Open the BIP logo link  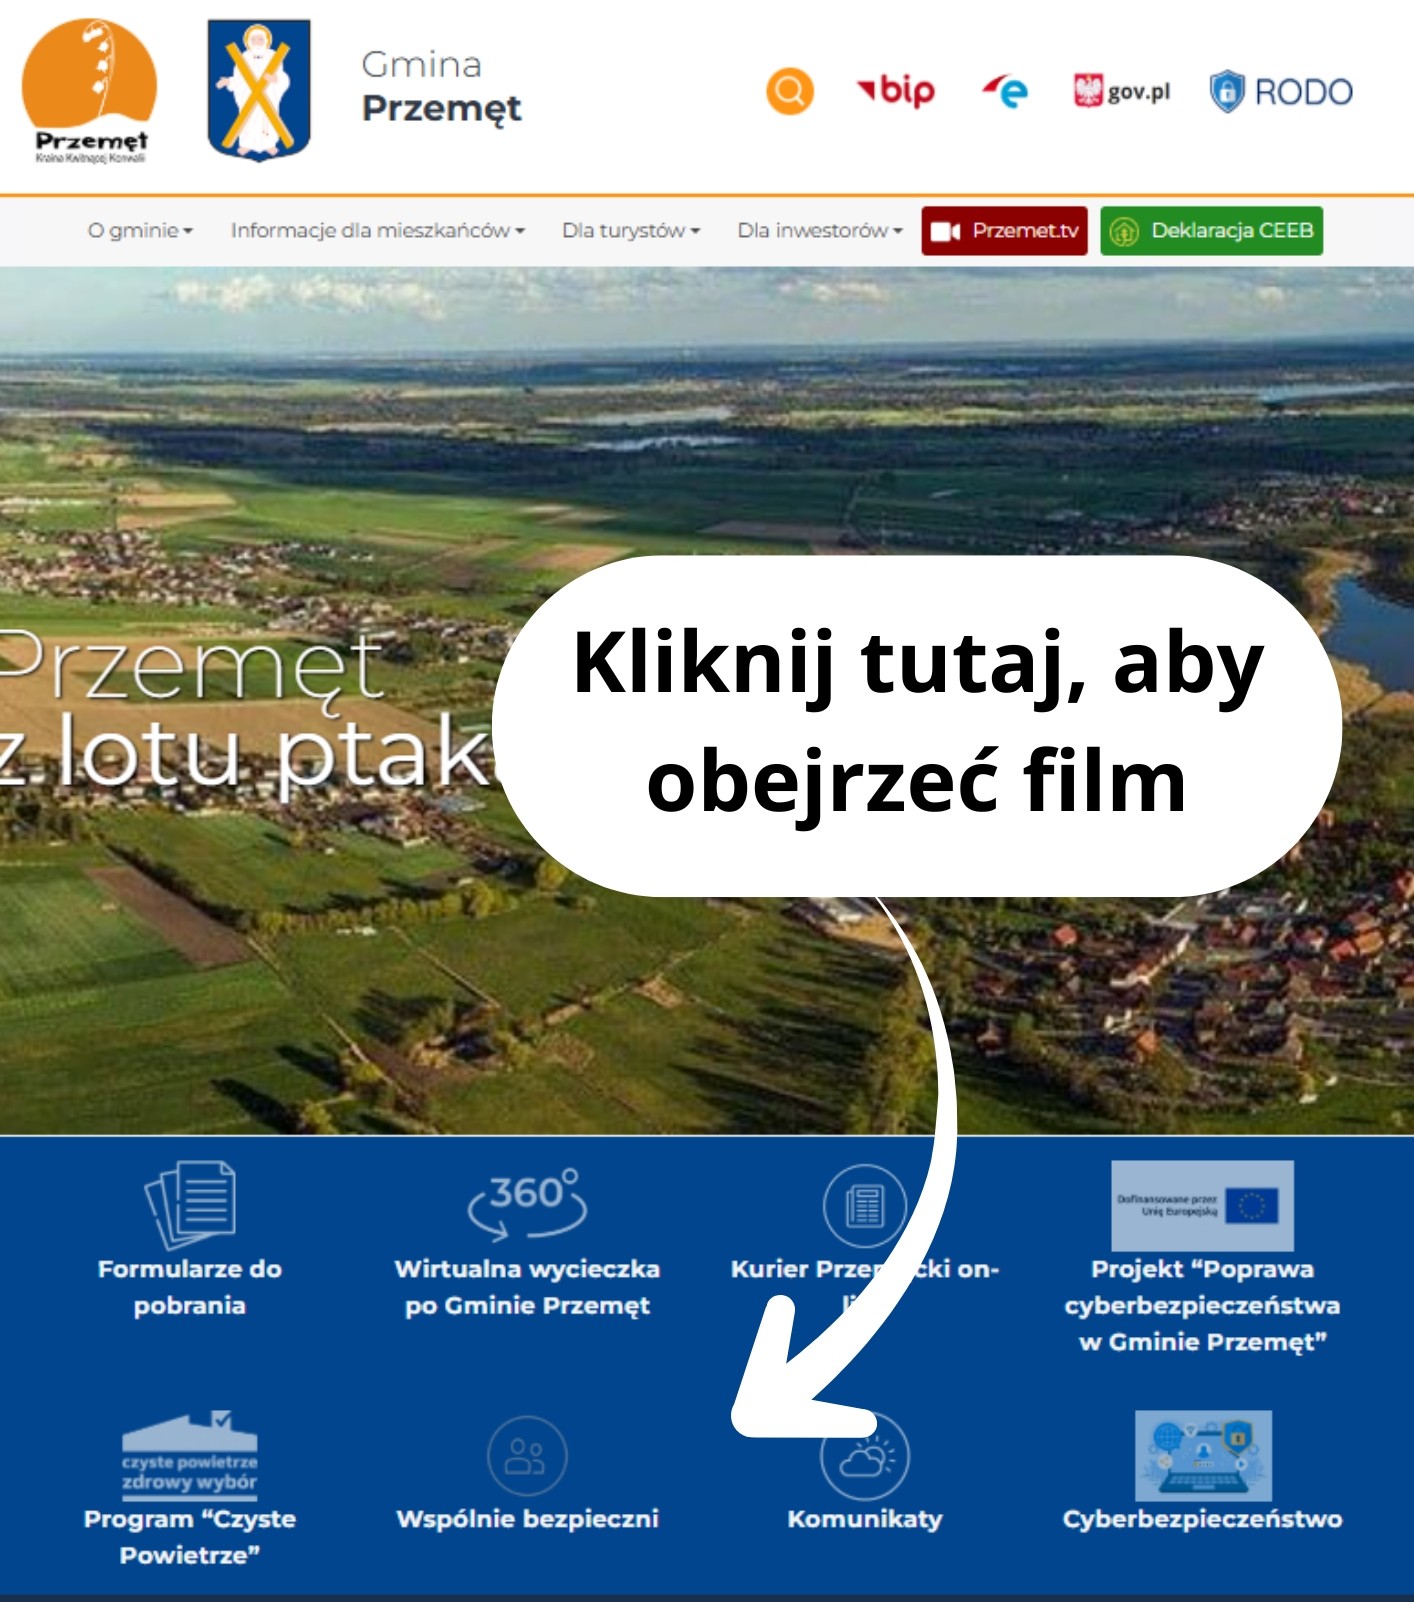click(896, 91)
